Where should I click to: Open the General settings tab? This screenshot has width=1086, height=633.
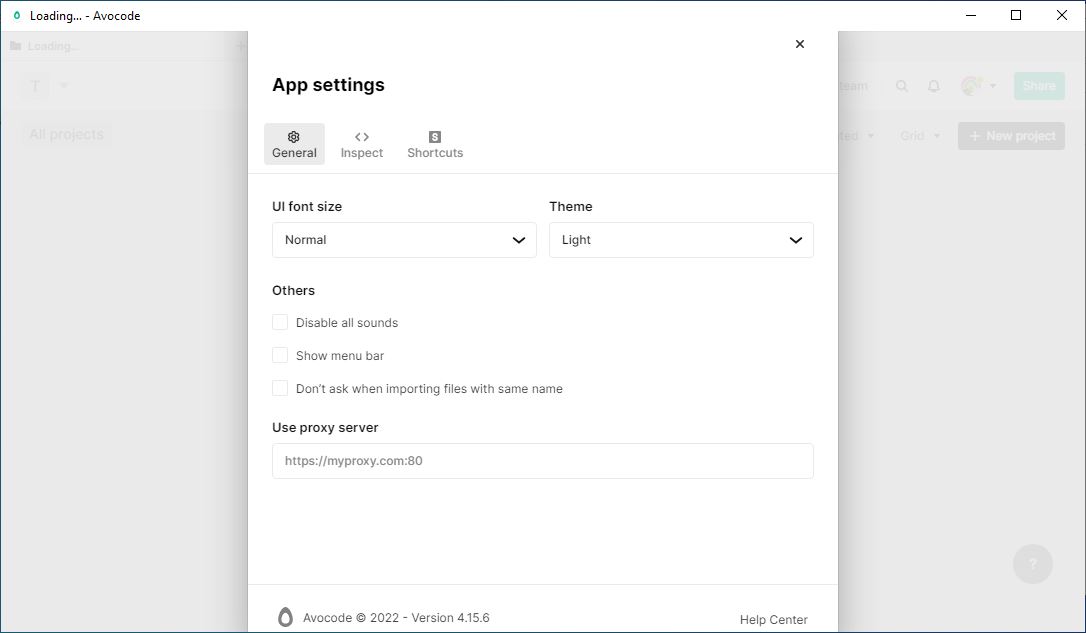coord(294,144)
